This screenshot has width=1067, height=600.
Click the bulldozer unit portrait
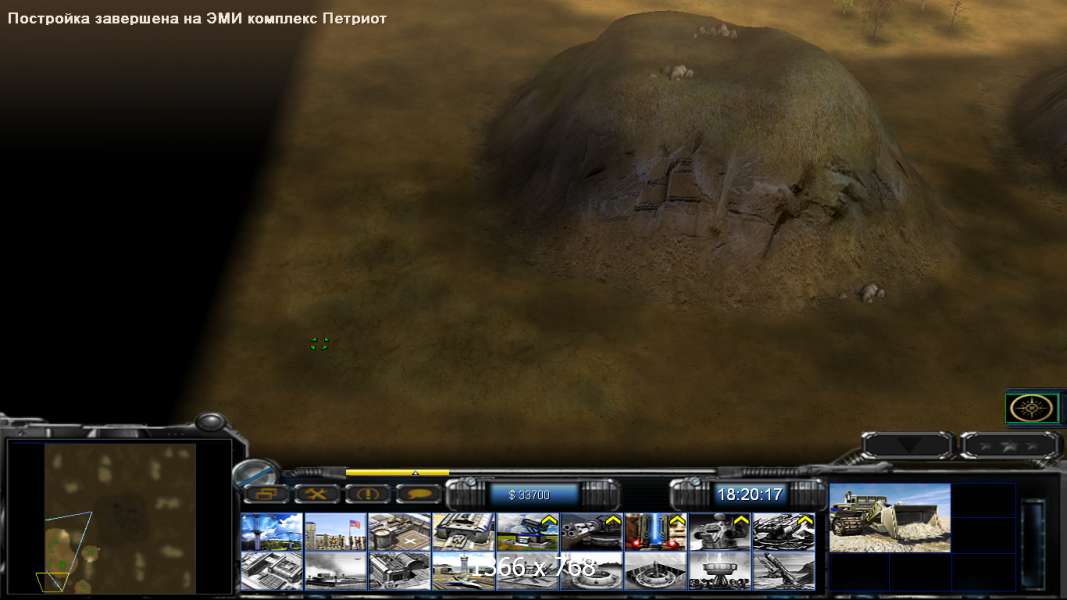(x=890, y=518)
